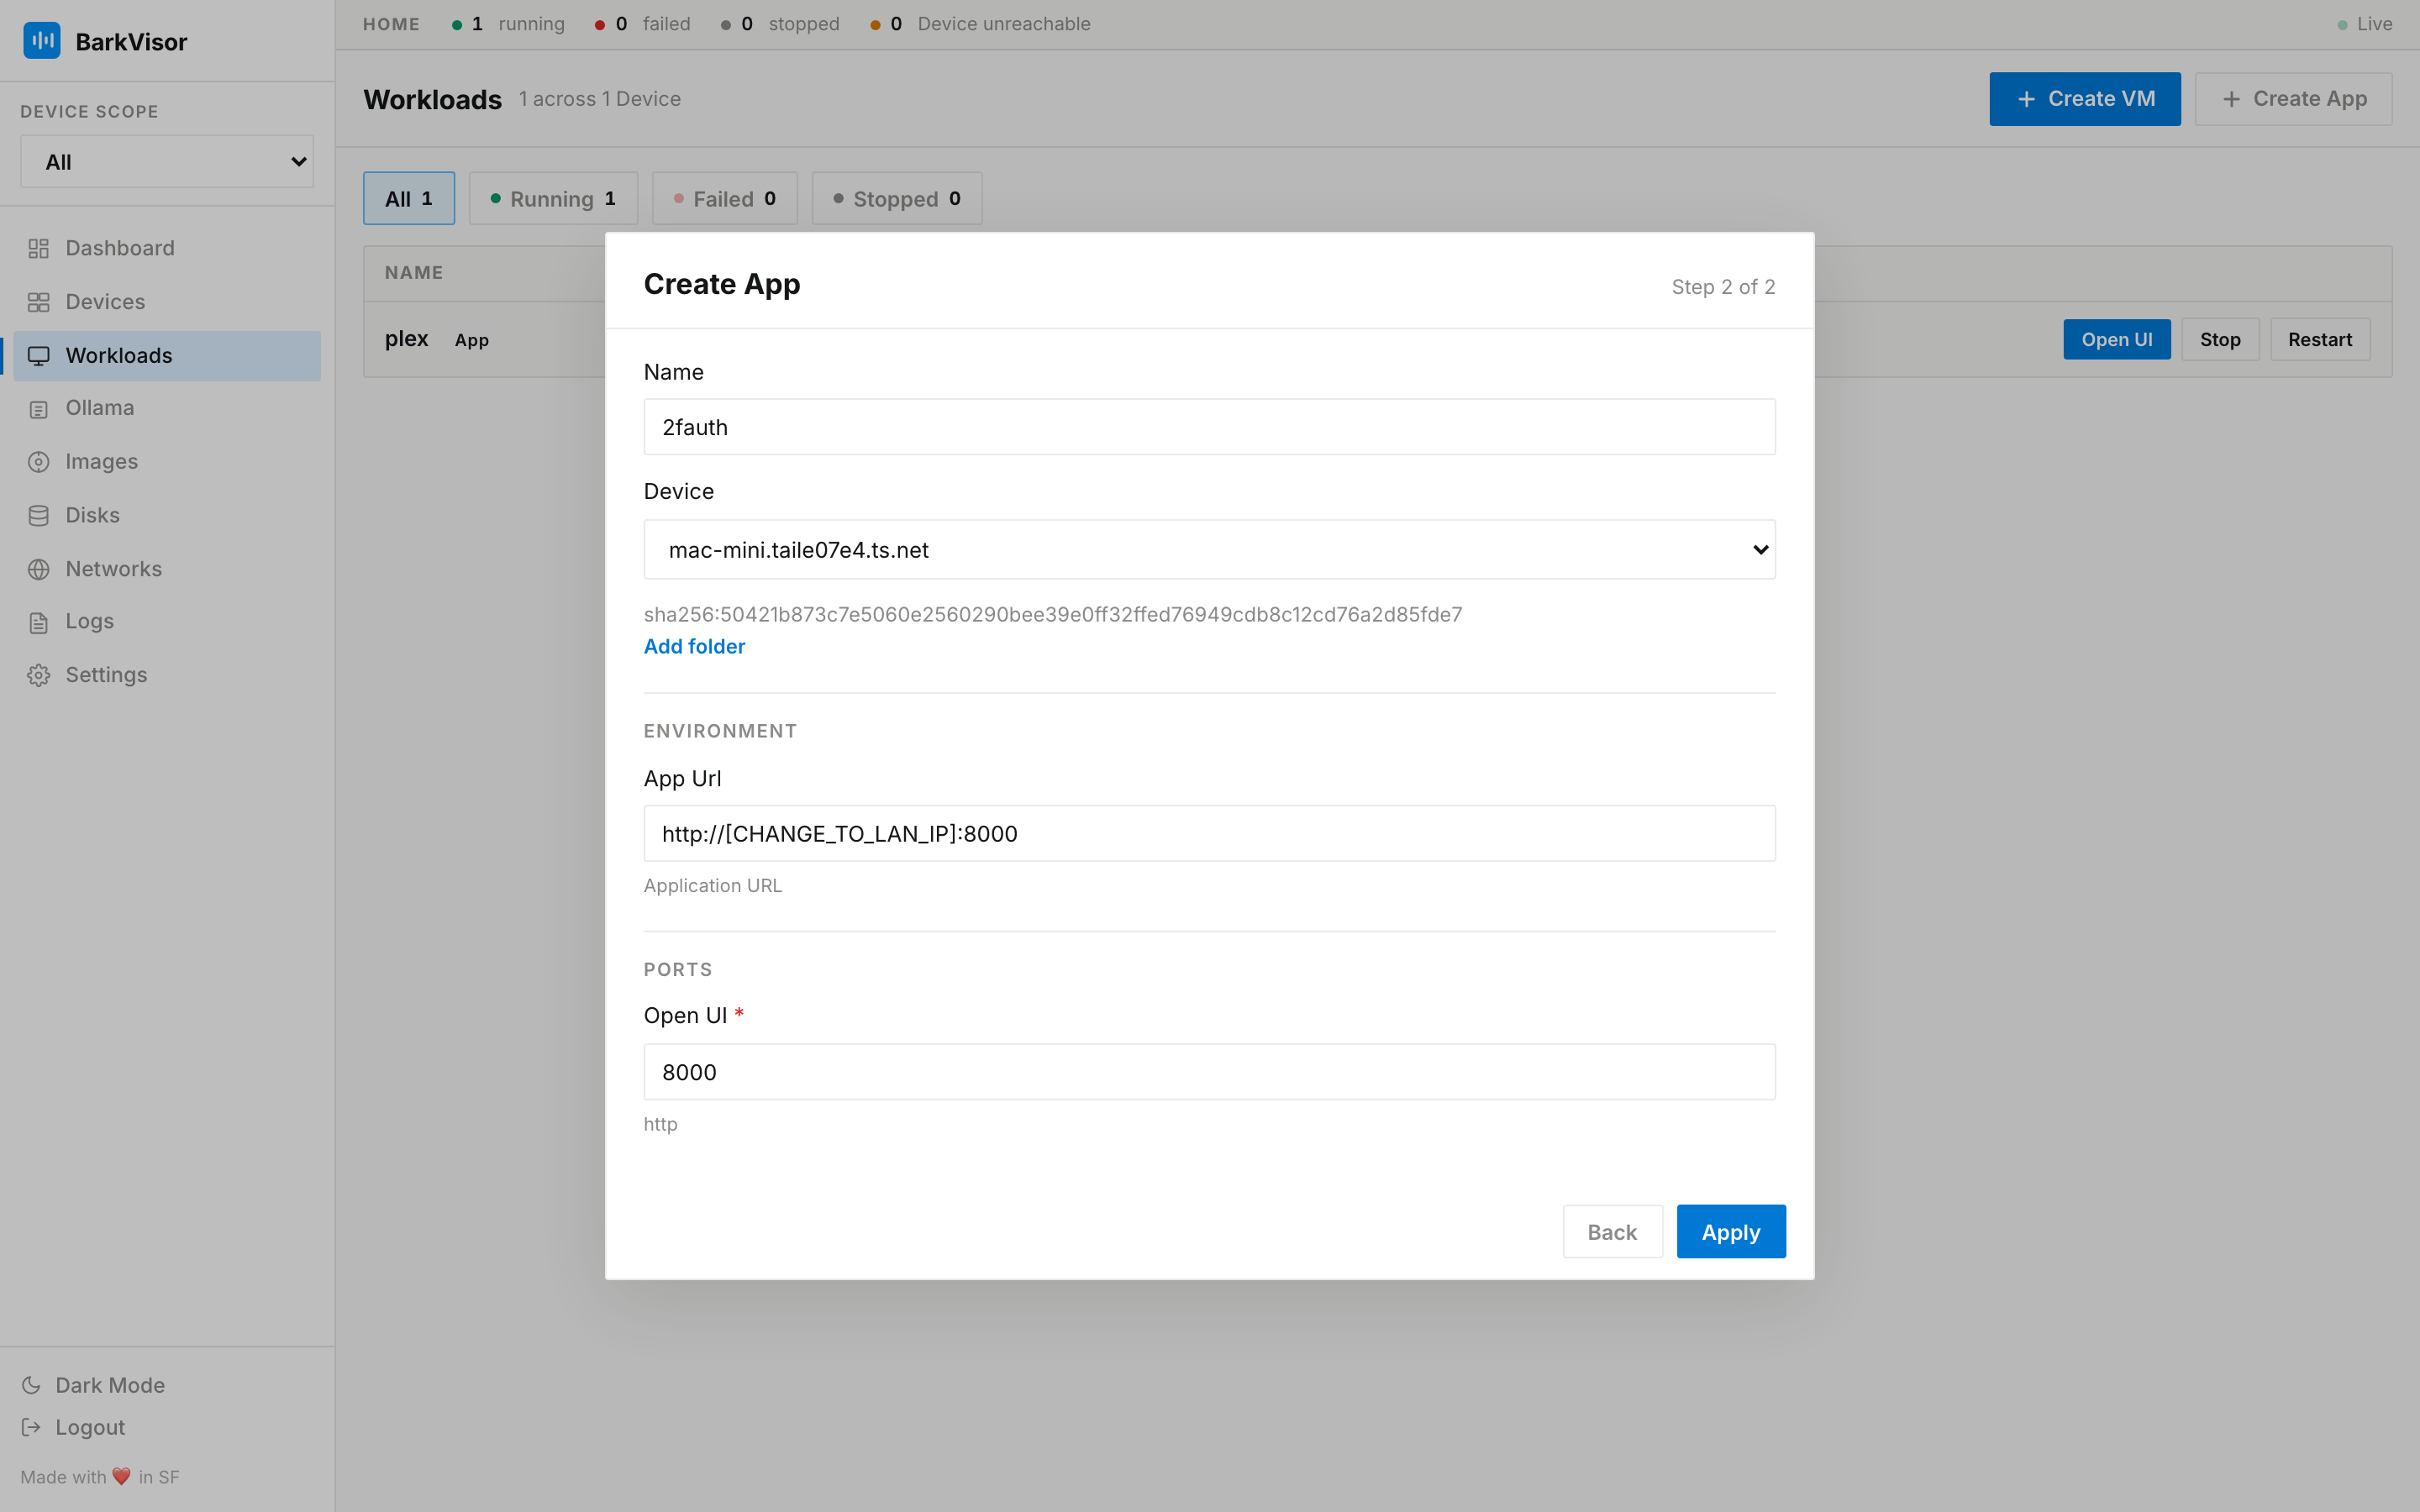This screenshot has height=1512, width=2420.
Task: Click the 'Step 2 of 2' indicator
Action: 1723,287
